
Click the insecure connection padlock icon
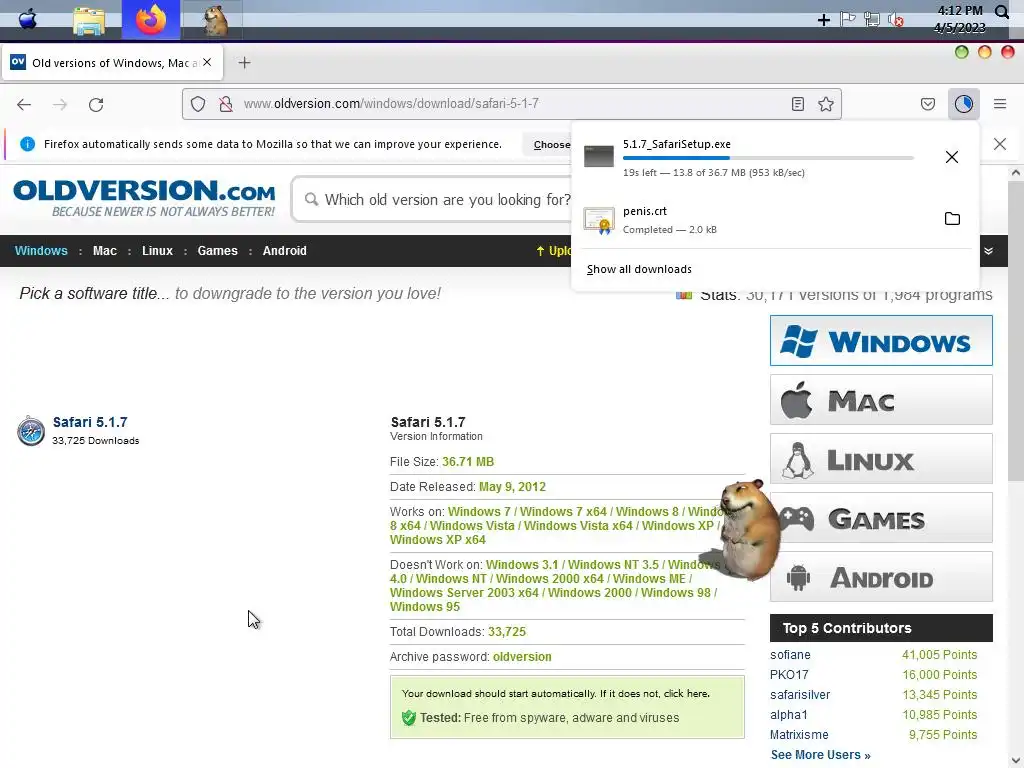click(x=226, y=104)
